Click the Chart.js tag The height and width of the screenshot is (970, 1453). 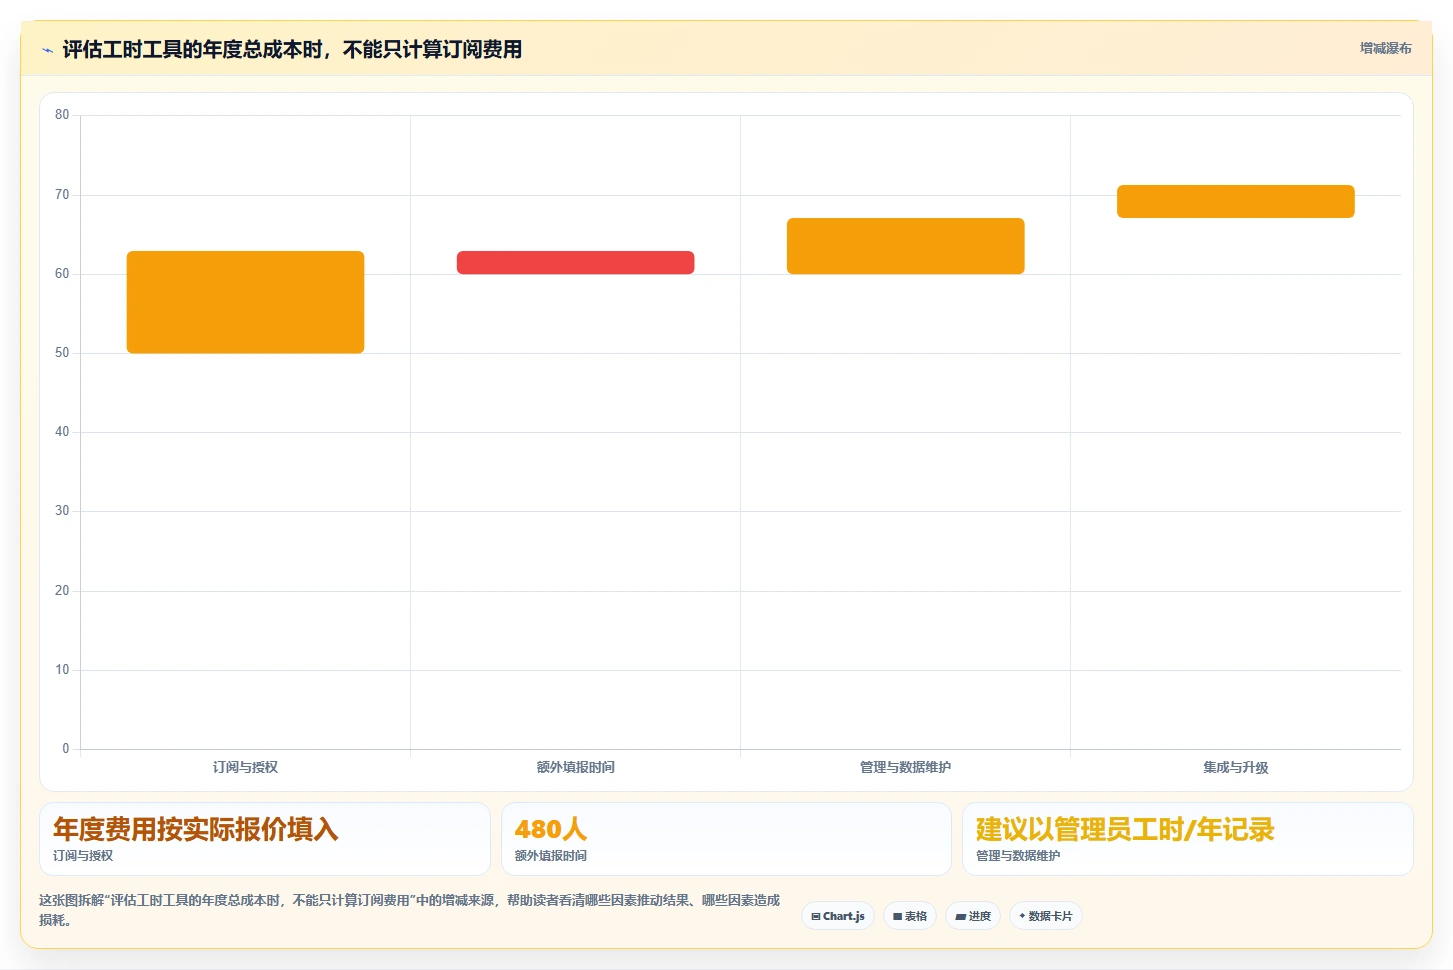[838, 916]
